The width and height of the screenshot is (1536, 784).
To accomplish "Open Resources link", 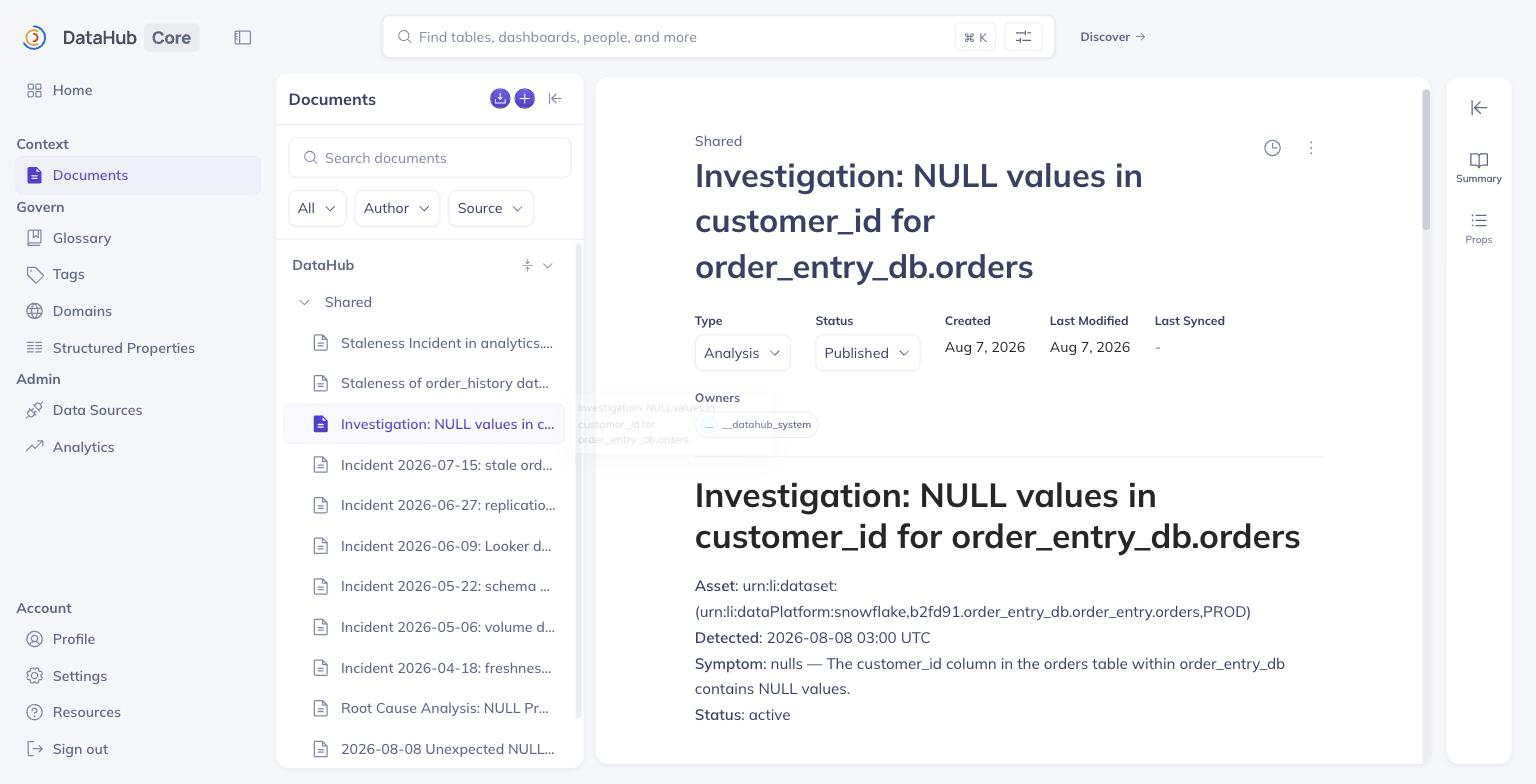I will click(x=138, y=712).
